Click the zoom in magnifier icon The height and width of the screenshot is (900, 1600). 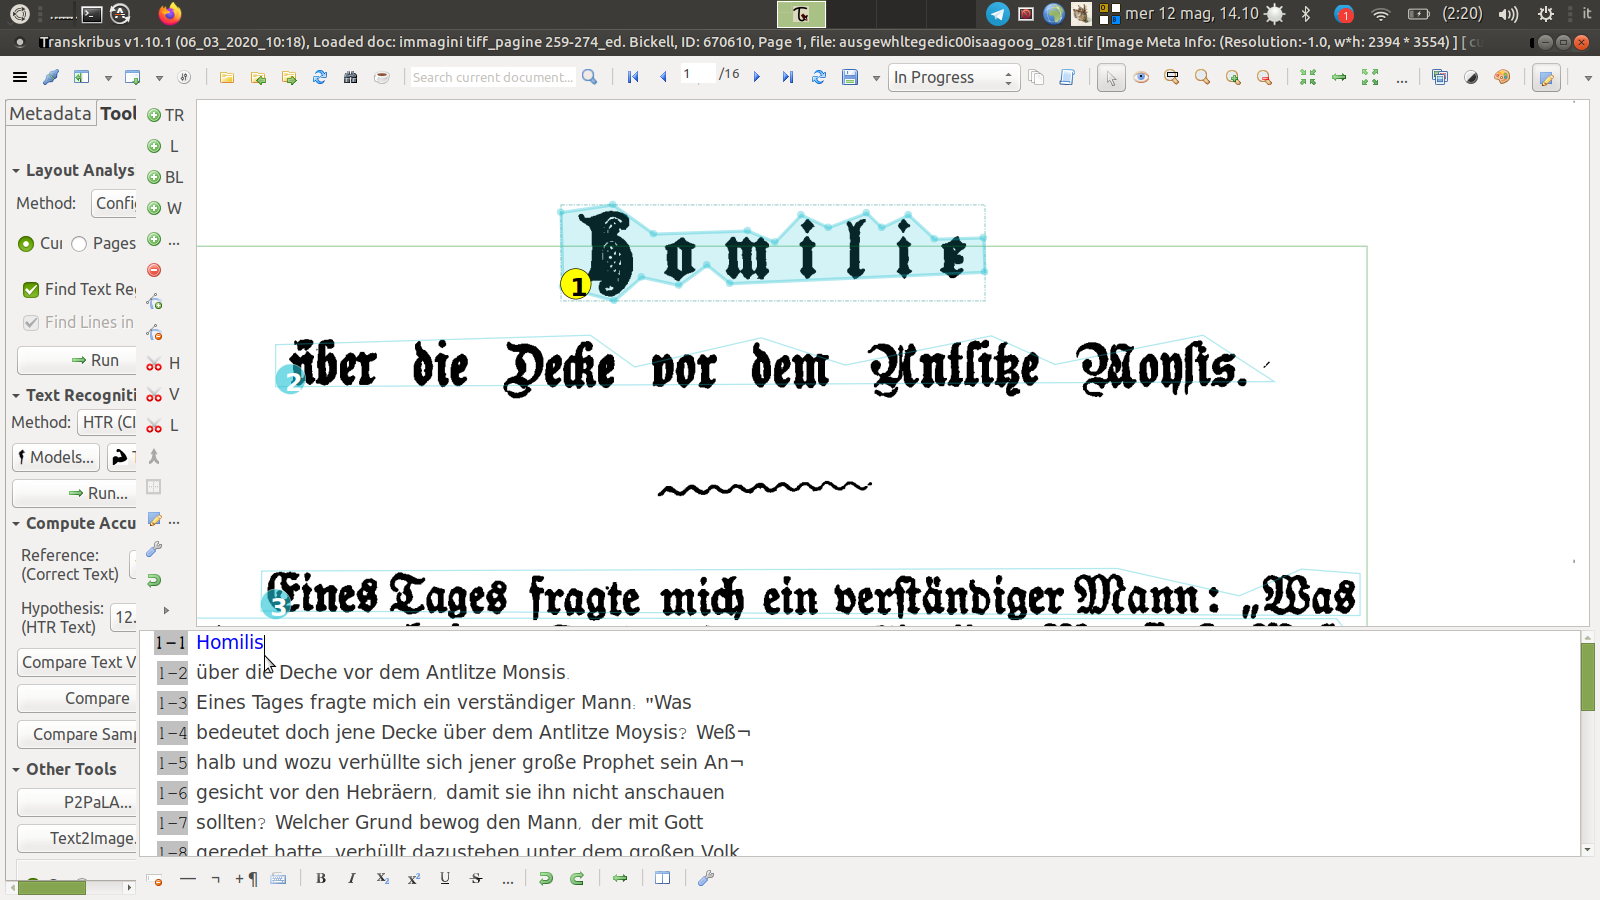[x=1233, y=77]
